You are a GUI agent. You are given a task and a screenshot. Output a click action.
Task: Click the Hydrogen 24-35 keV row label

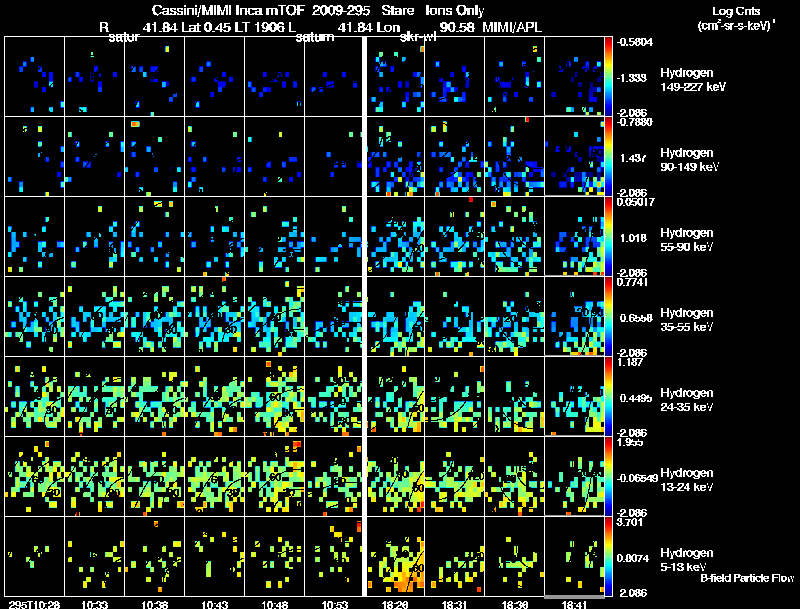coord(687,400)
